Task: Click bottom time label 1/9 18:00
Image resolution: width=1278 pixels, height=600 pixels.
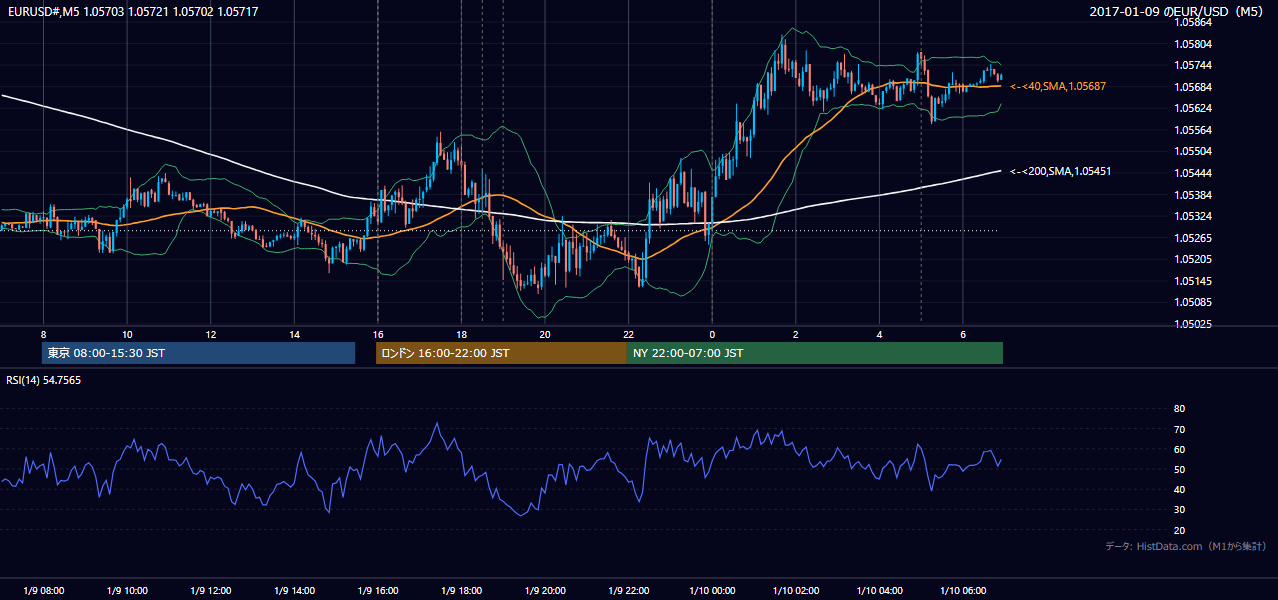Action: [x=461, y=590]
